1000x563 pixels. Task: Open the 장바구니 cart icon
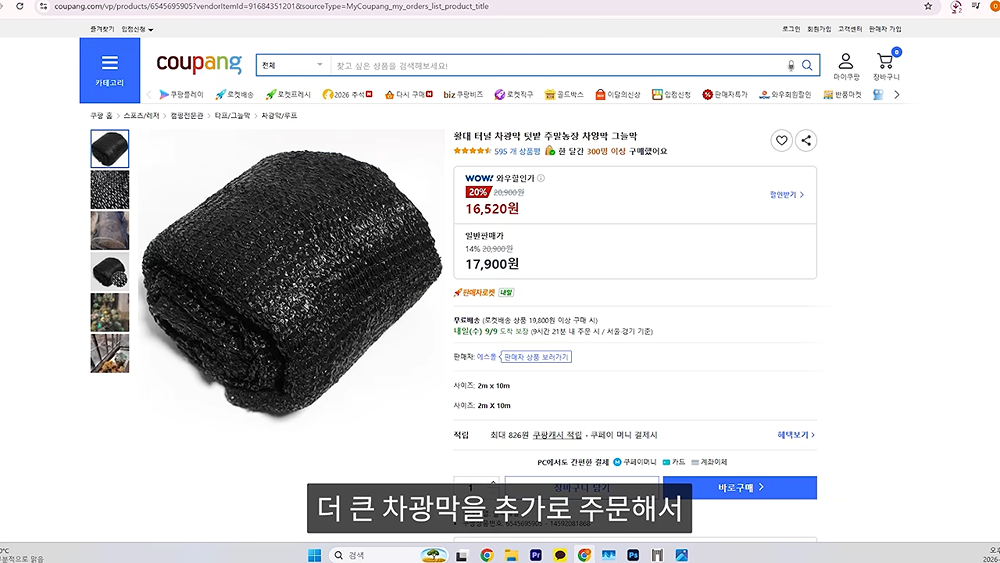click(x=886, y=66)
